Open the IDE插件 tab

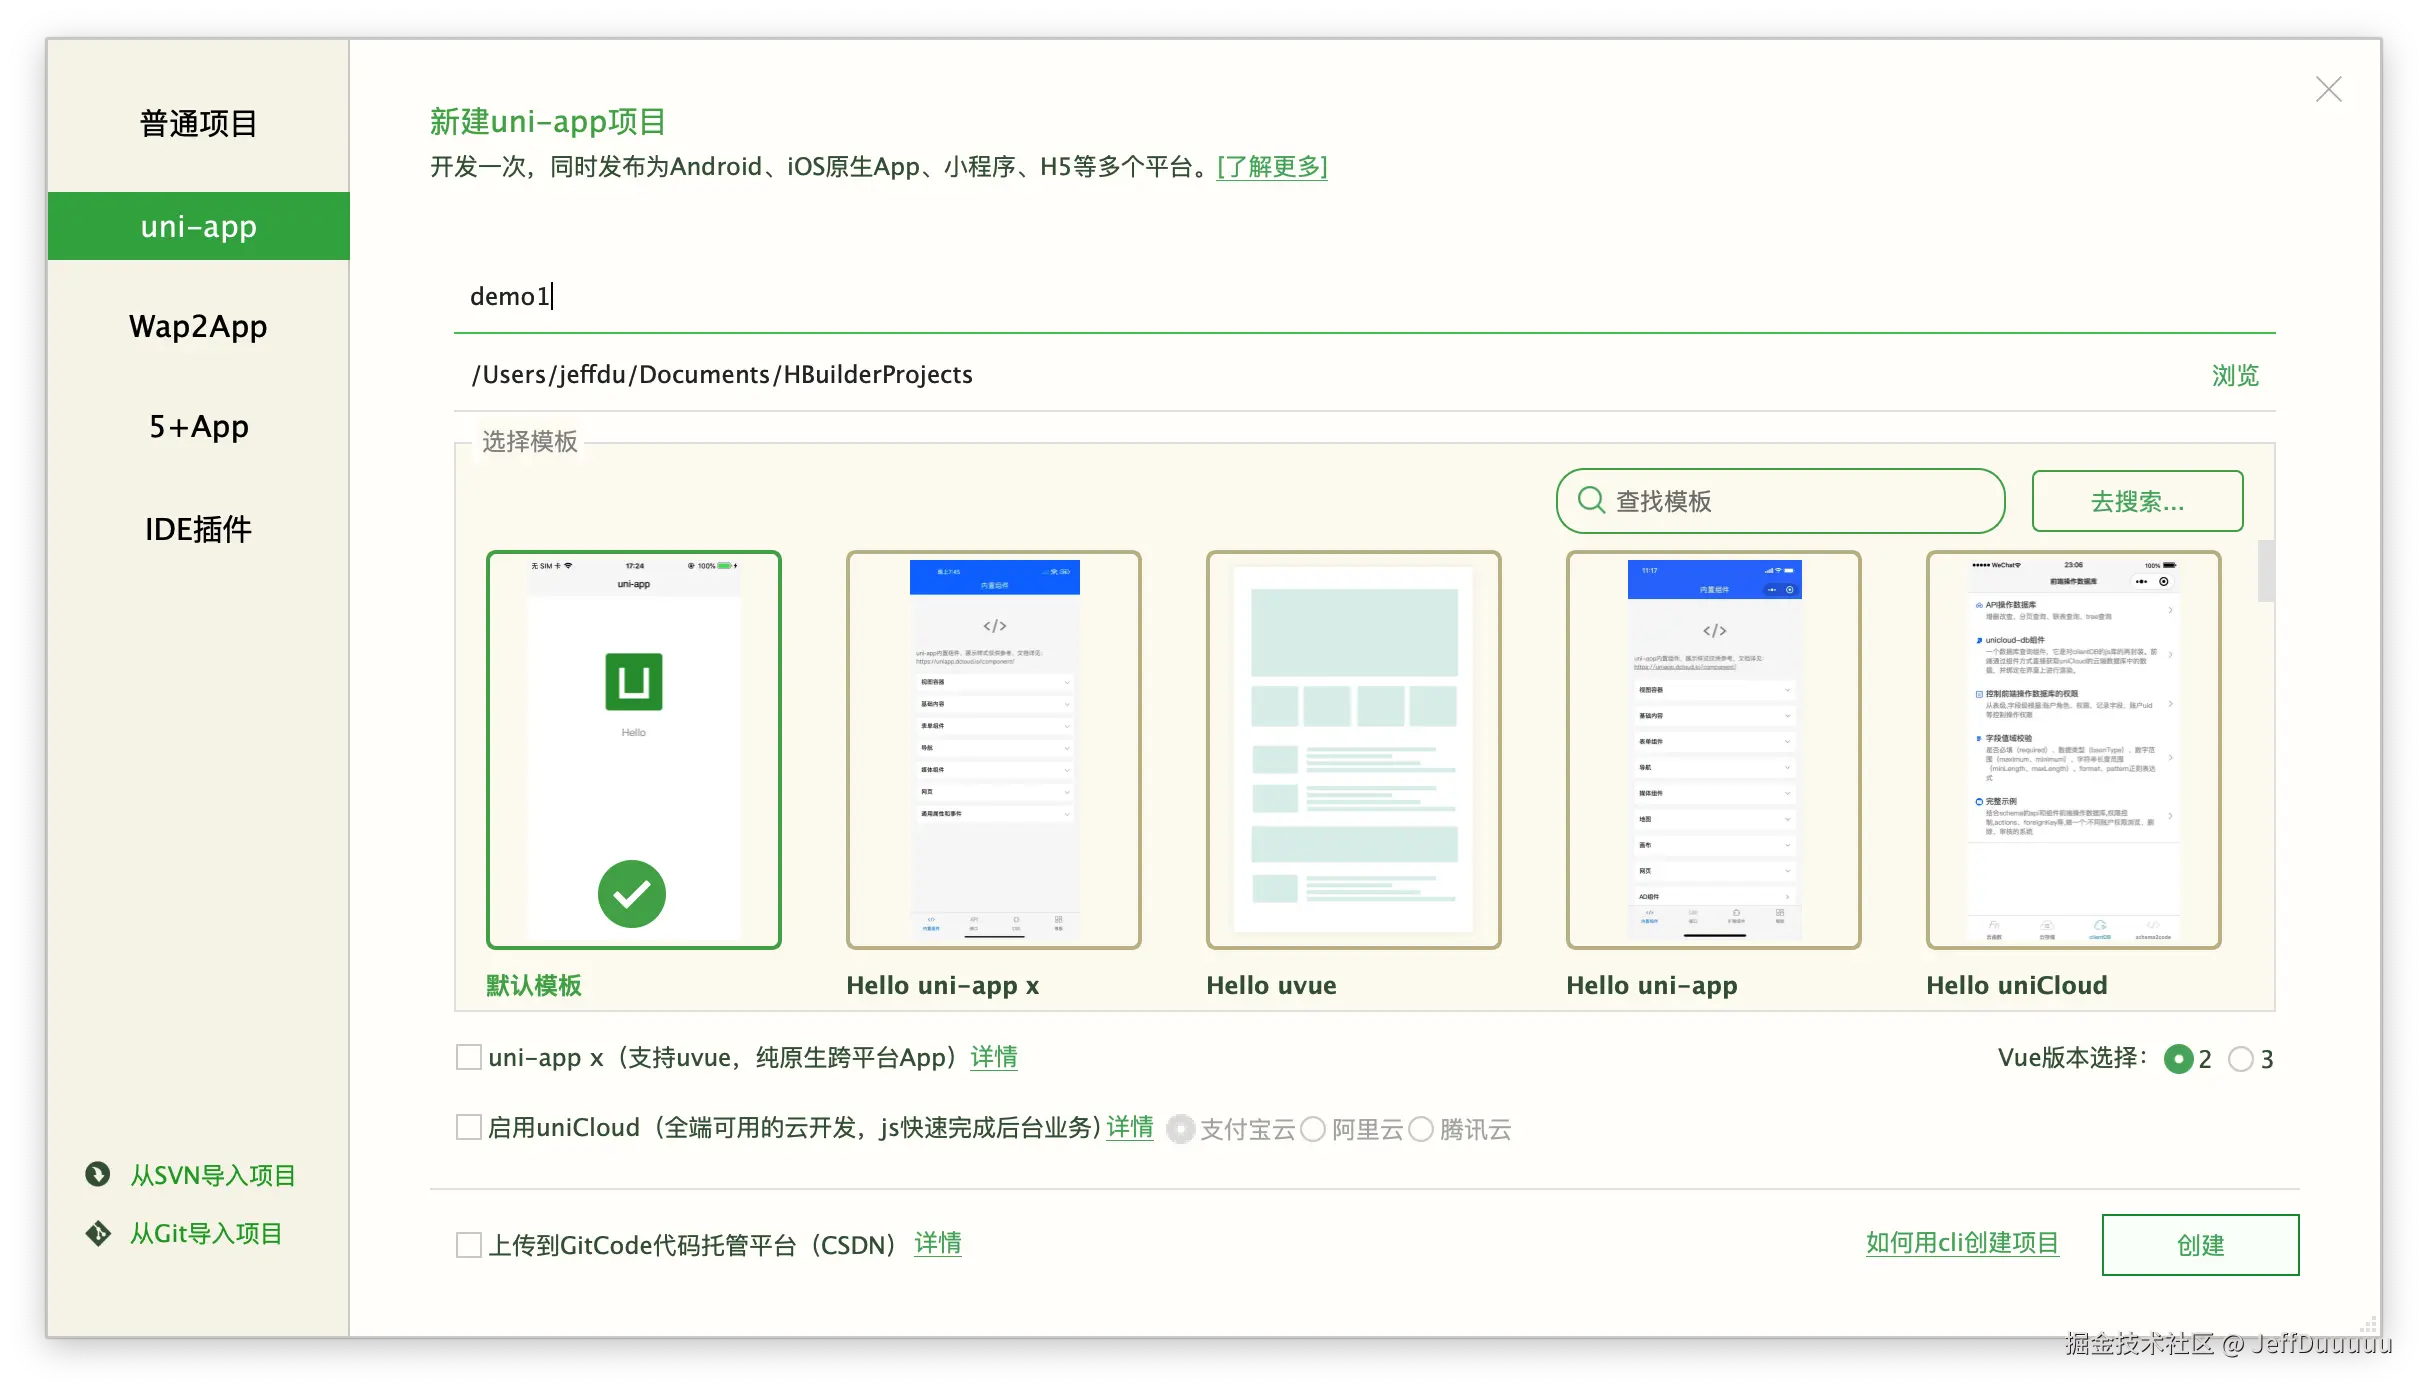tap(198, 529)
